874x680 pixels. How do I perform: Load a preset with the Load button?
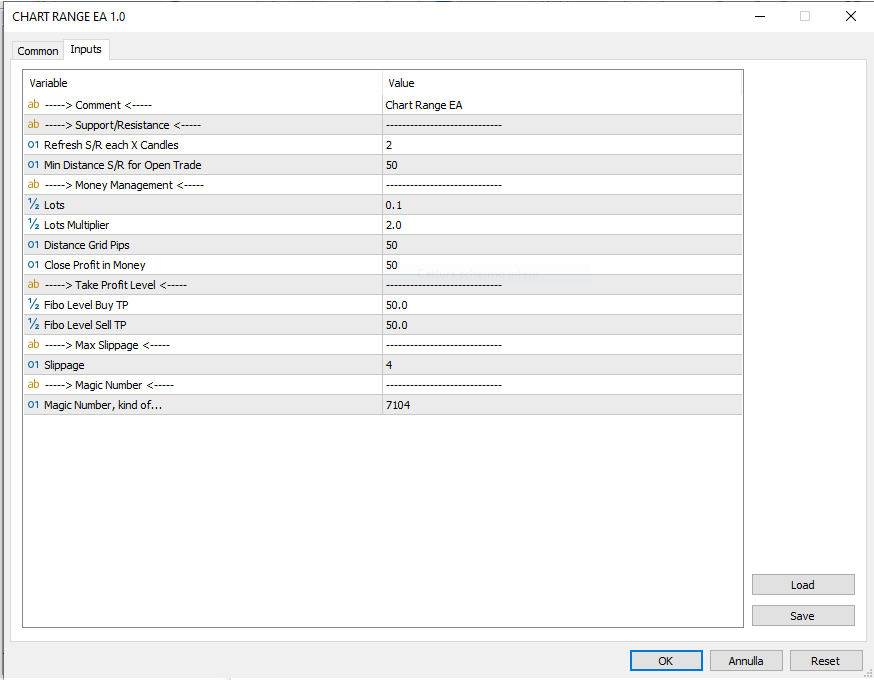click(803, 585)
